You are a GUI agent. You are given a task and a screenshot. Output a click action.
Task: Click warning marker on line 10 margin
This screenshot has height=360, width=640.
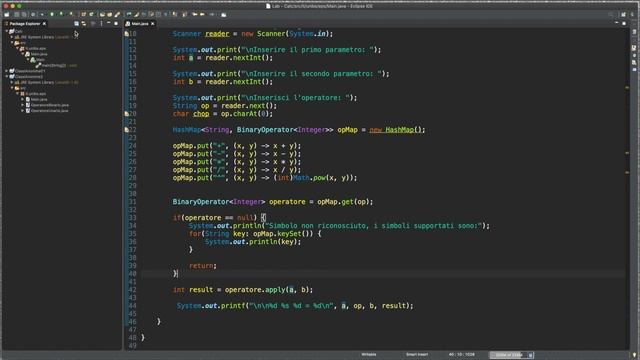127,34
